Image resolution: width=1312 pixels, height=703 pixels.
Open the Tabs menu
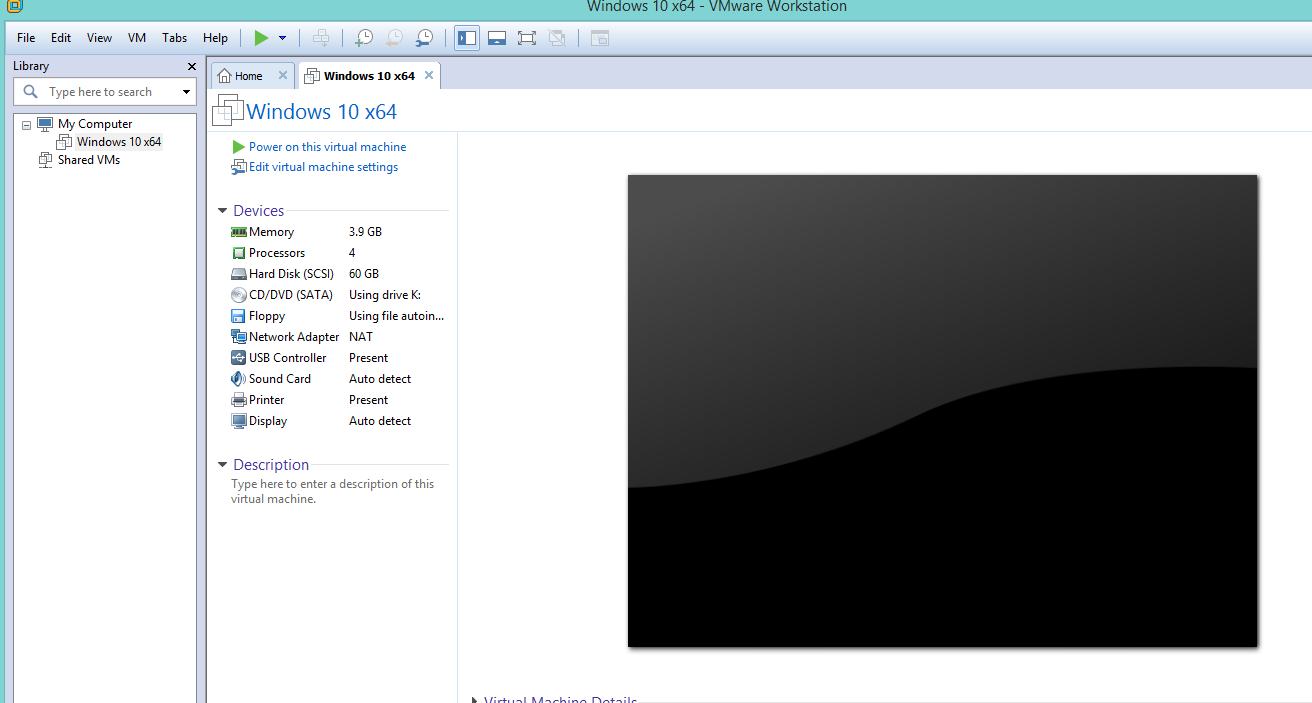(175, 38)
